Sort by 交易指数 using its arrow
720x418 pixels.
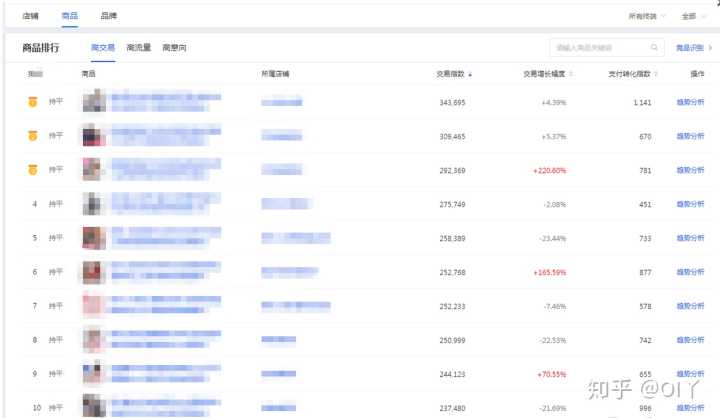pyautogui.click(x=470, y=74)
